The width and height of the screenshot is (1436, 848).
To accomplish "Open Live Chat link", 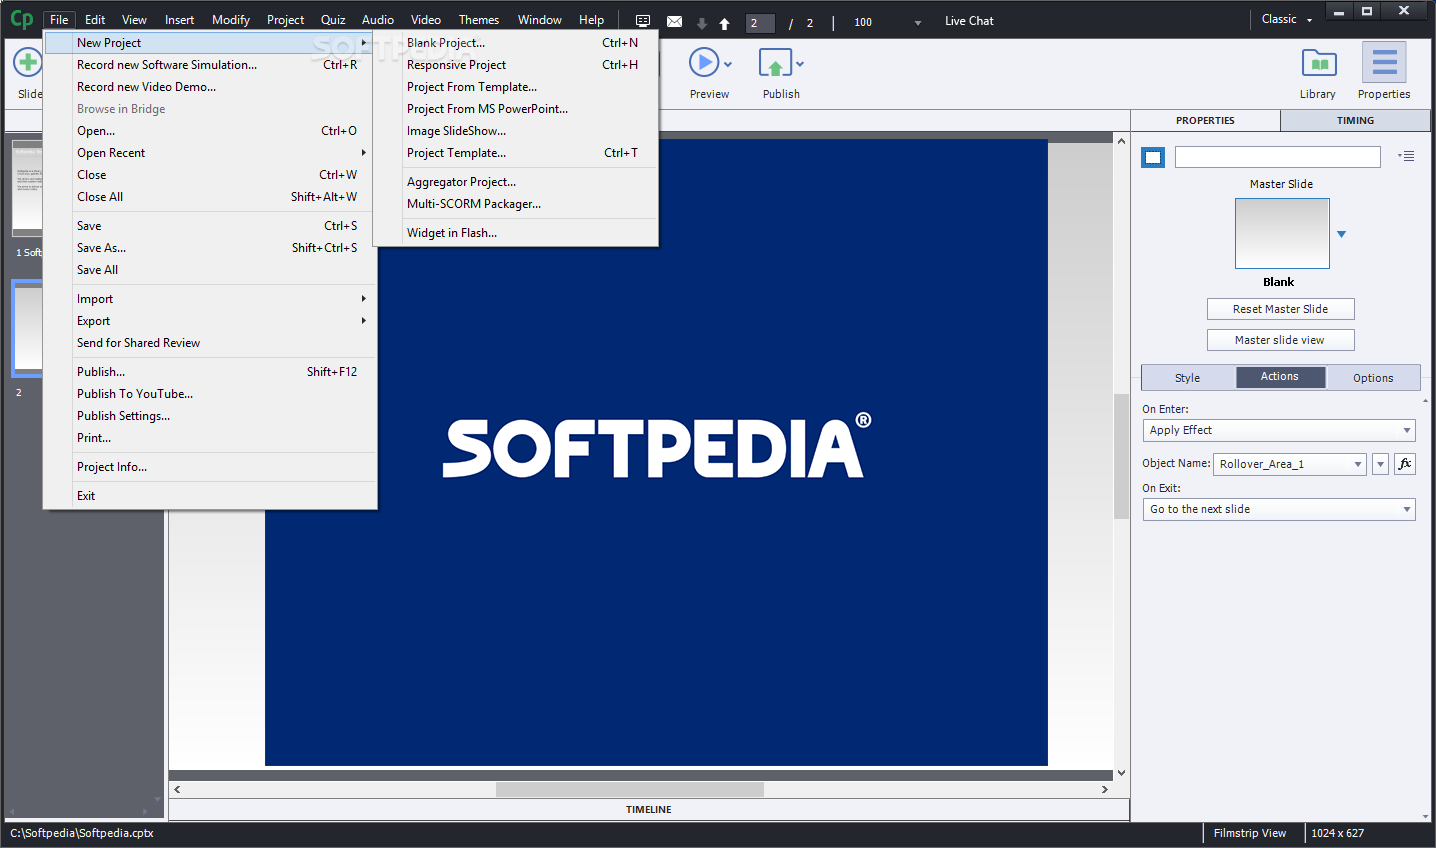I will click(969, 20).
